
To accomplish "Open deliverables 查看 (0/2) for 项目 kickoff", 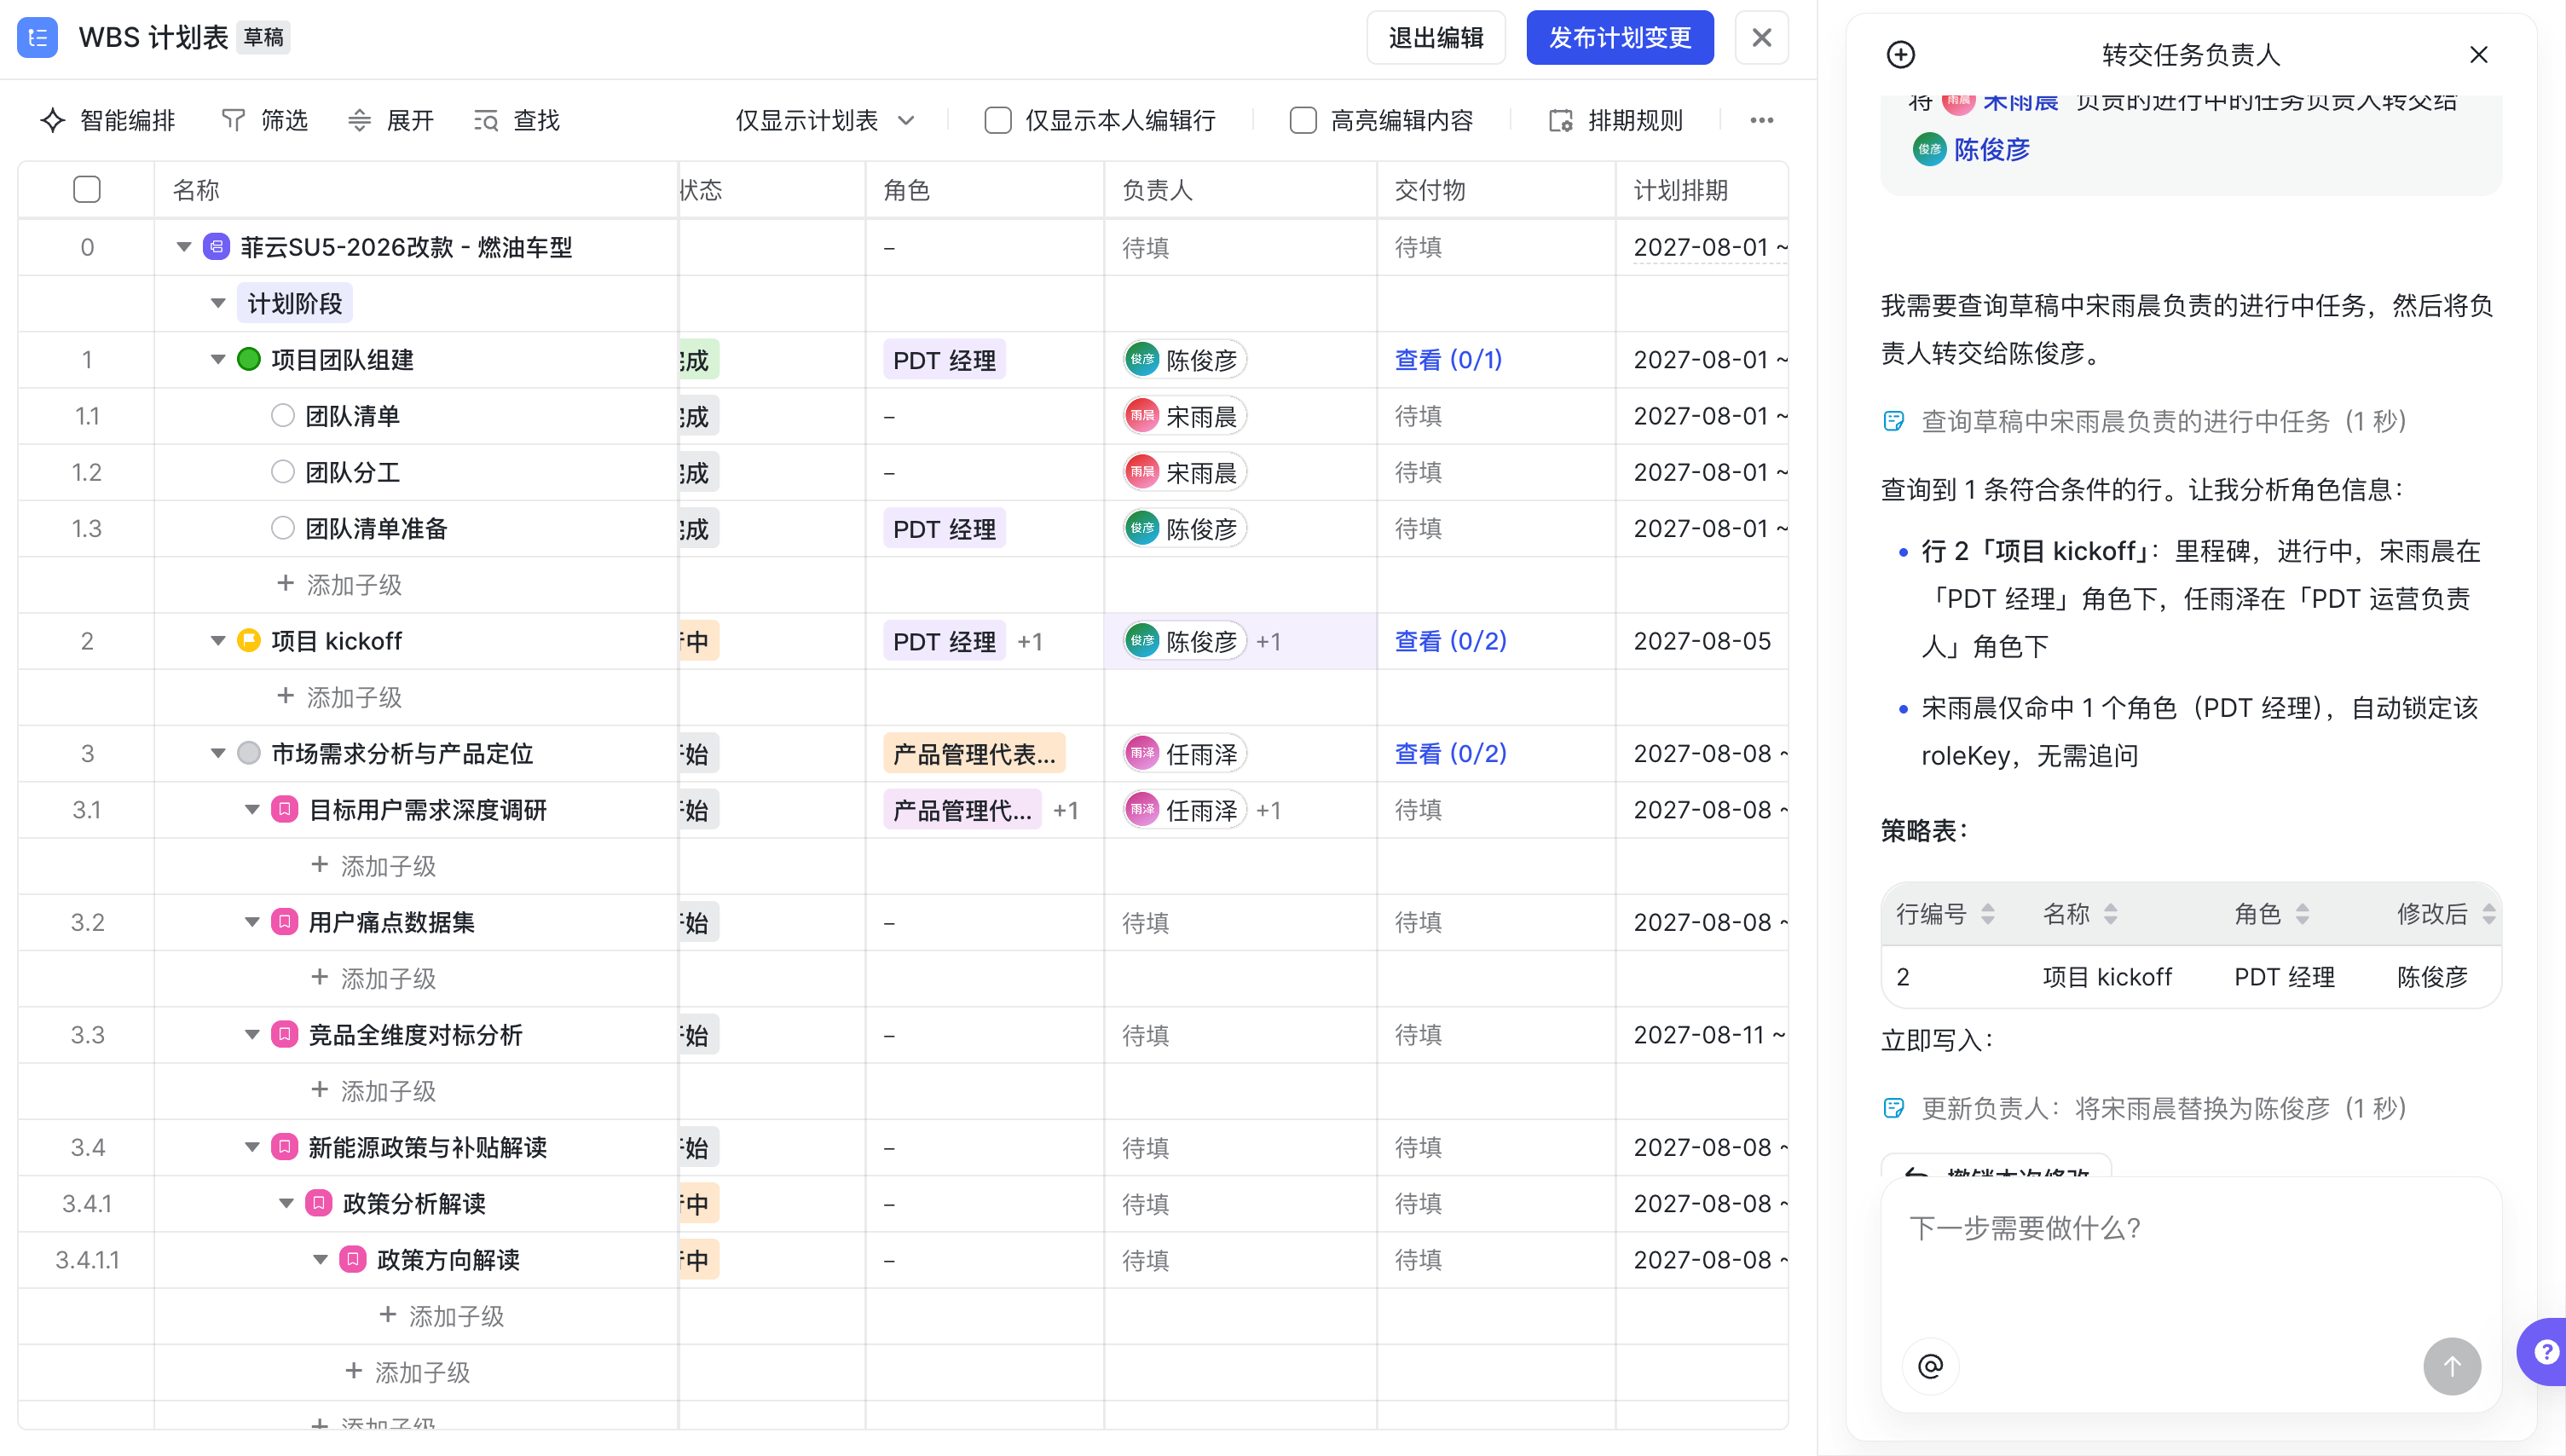I will (1451, 640).
